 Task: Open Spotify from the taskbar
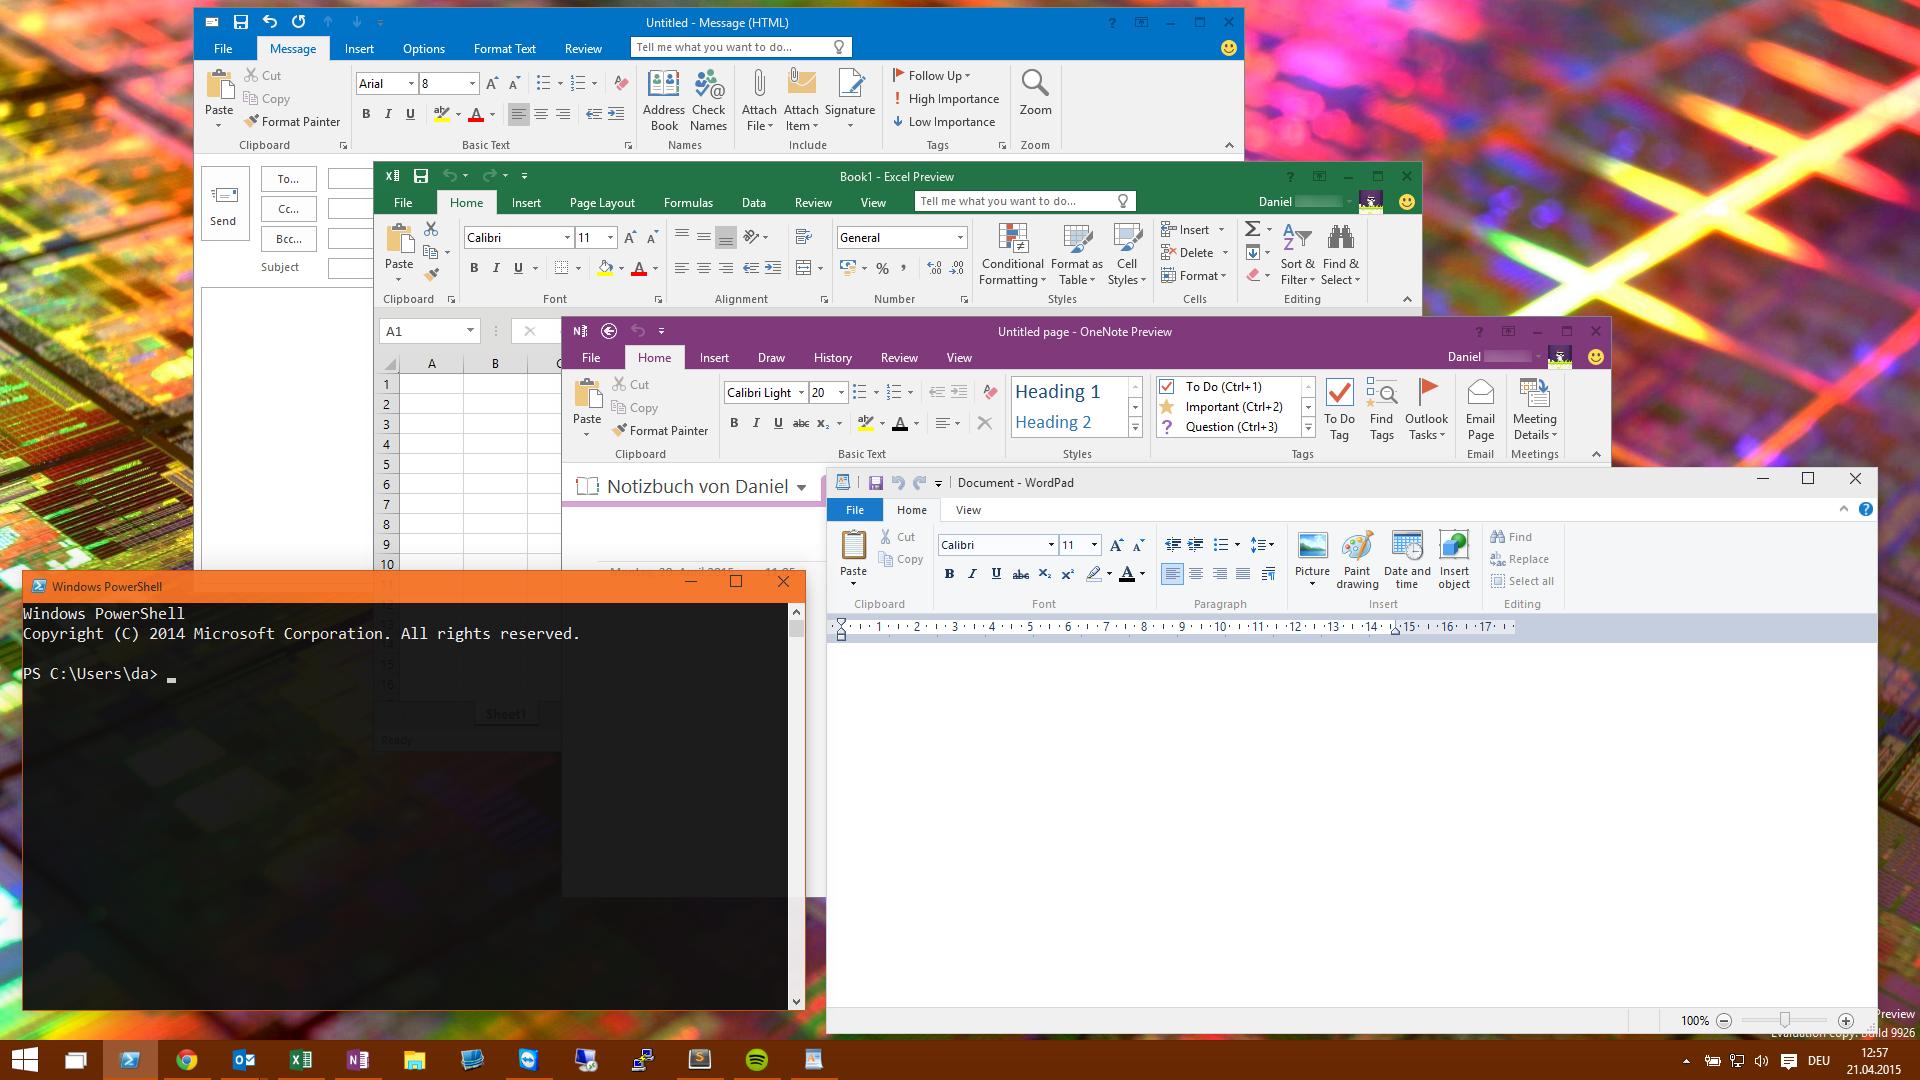pos(757,1059)
